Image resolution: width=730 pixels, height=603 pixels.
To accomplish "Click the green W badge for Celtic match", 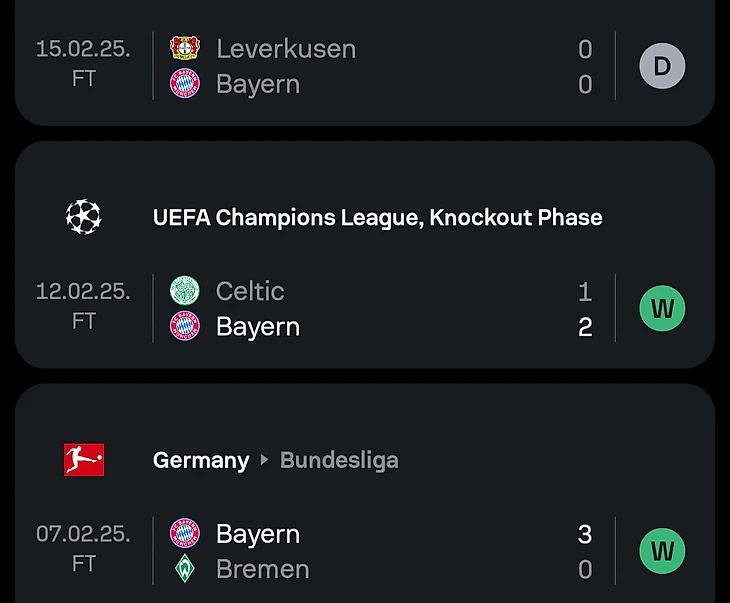I will (662, 309).
